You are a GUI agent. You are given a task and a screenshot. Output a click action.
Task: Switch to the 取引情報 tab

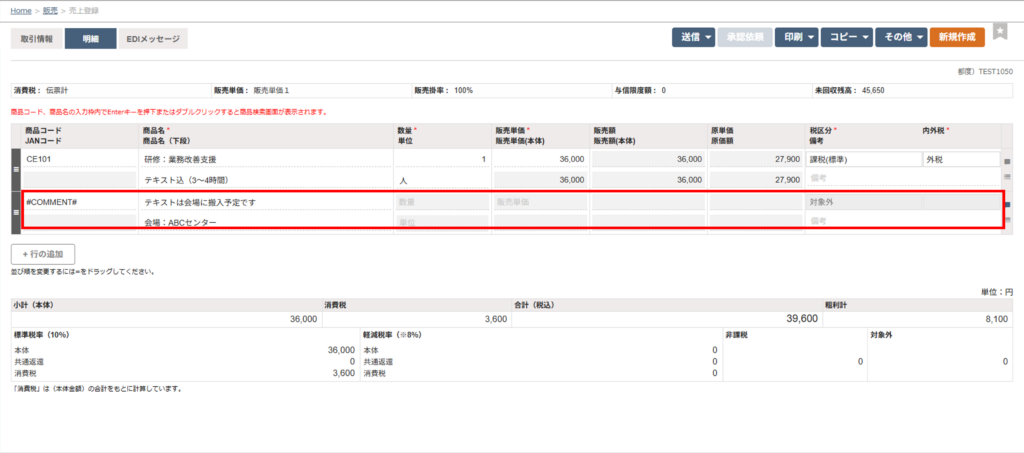pyautogui.click(x=37, y=39)
